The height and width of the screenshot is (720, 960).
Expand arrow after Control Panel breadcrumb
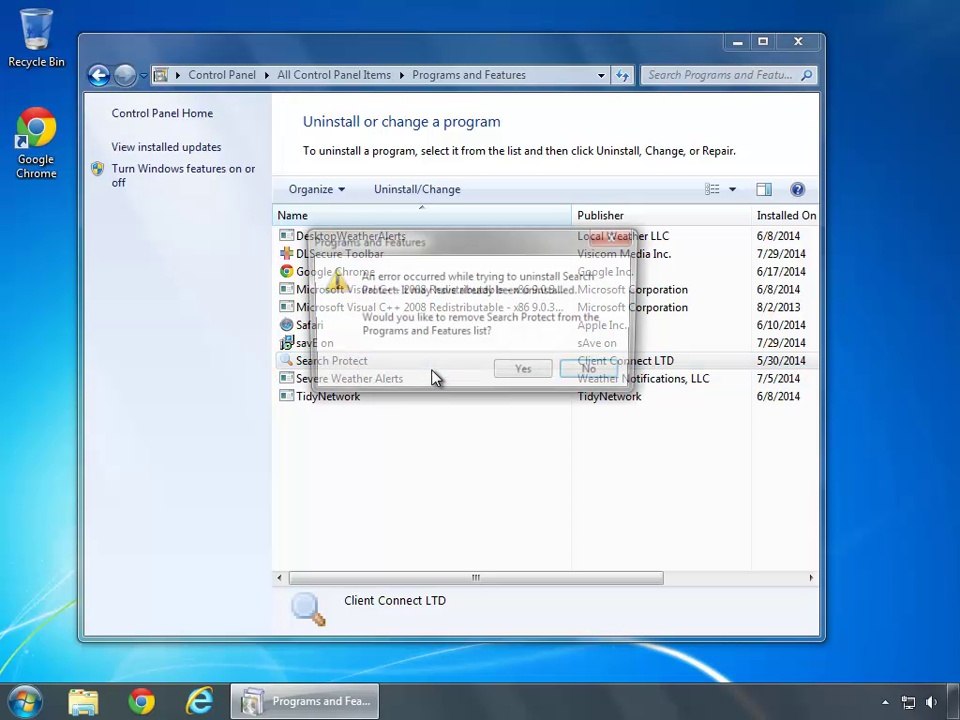(267, 75)
